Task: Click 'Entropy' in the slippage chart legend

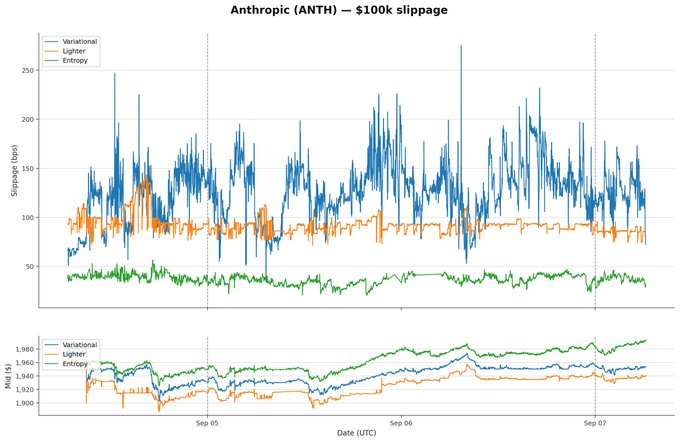Action: point(75,61)
